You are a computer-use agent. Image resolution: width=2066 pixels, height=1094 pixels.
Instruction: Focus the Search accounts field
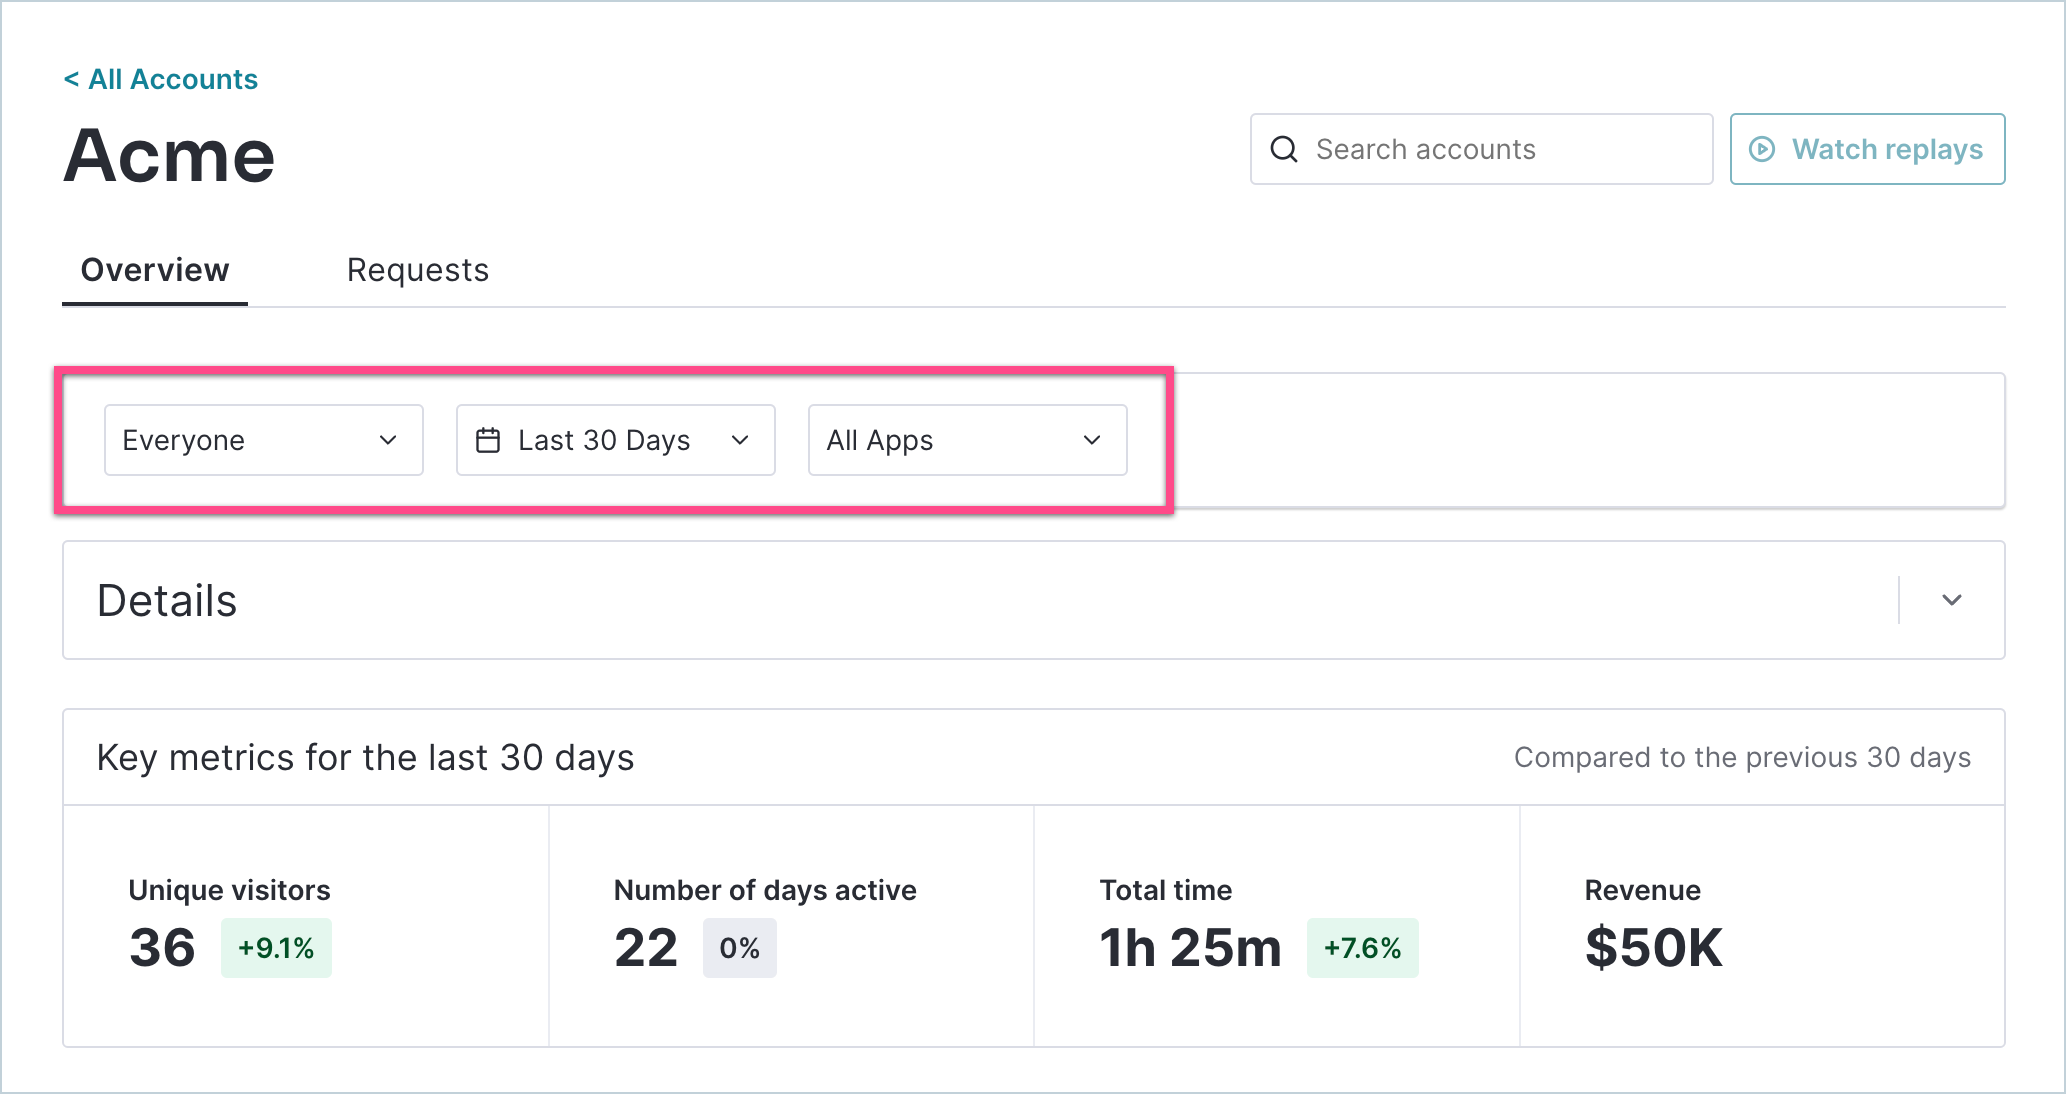coord(1481,149)
